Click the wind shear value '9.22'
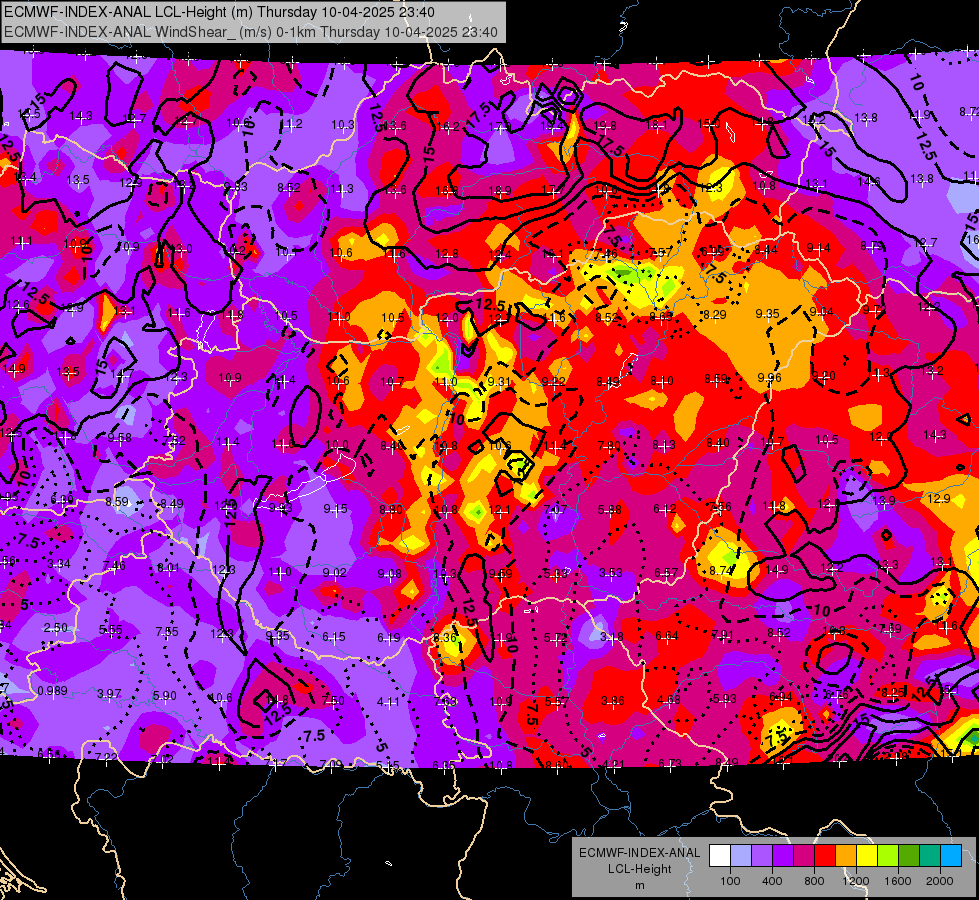The height and width of the screenshot is (900, 979). tap(553, 381)
